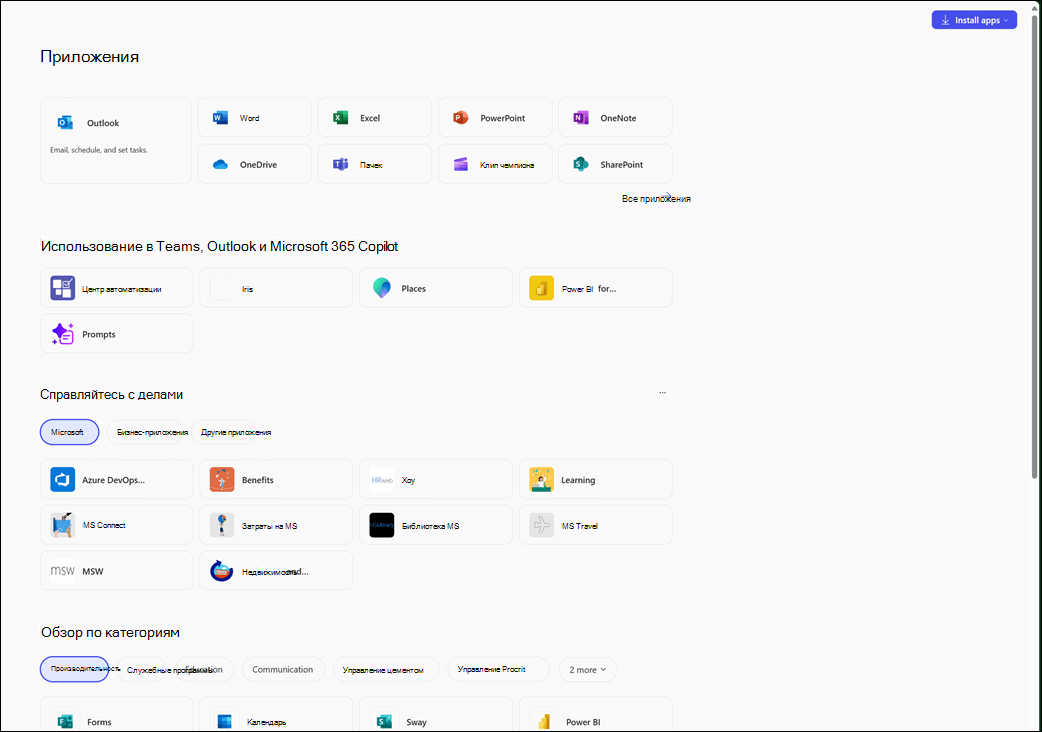
Task: Open the Outlook app icon
Action: 65,122
